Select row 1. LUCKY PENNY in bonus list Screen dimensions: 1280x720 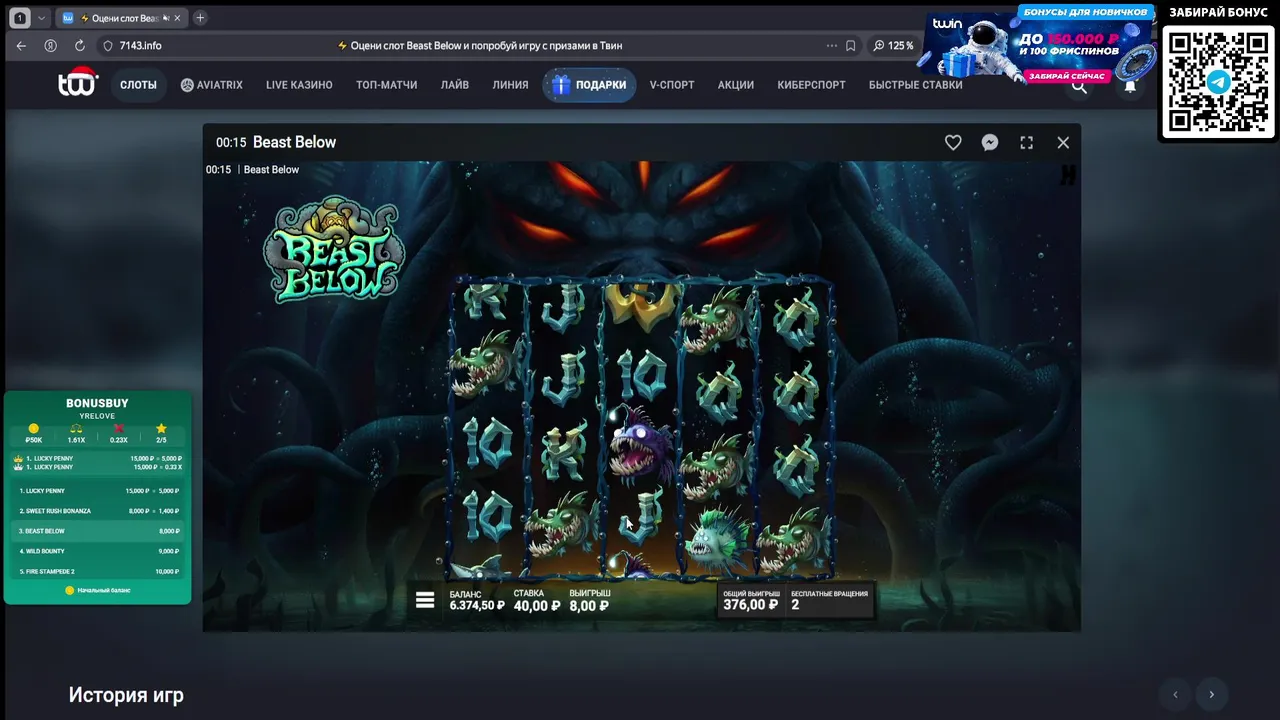(98, 491)
